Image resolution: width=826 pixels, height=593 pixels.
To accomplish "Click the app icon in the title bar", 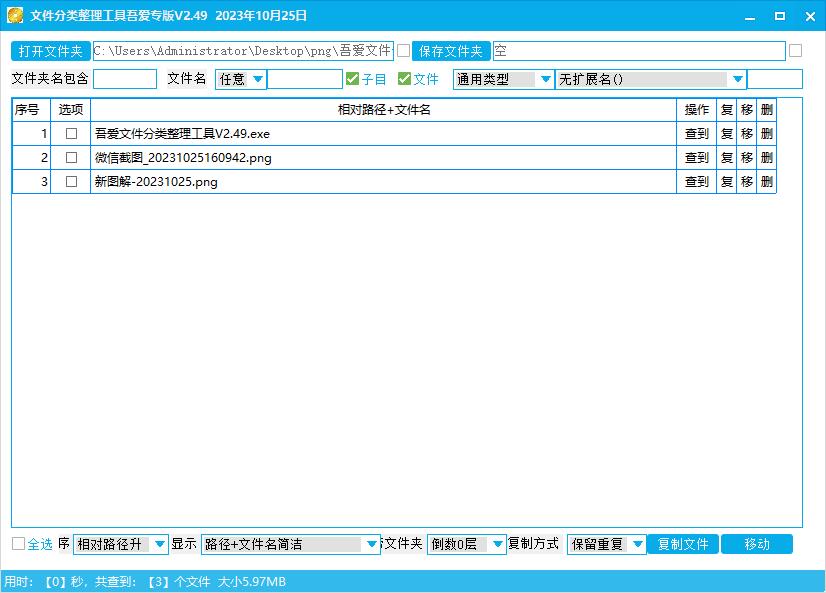I will pos(13,15).
